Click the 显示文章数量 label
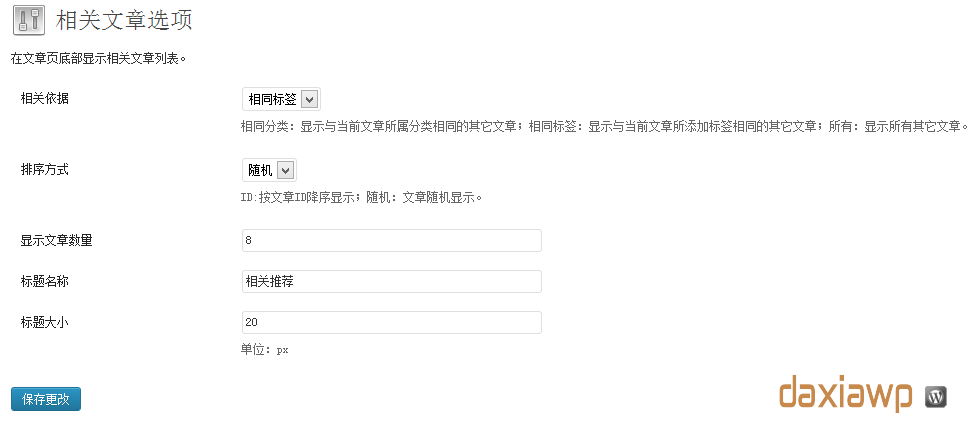This screenshot has height=421, width=978. 57,240
